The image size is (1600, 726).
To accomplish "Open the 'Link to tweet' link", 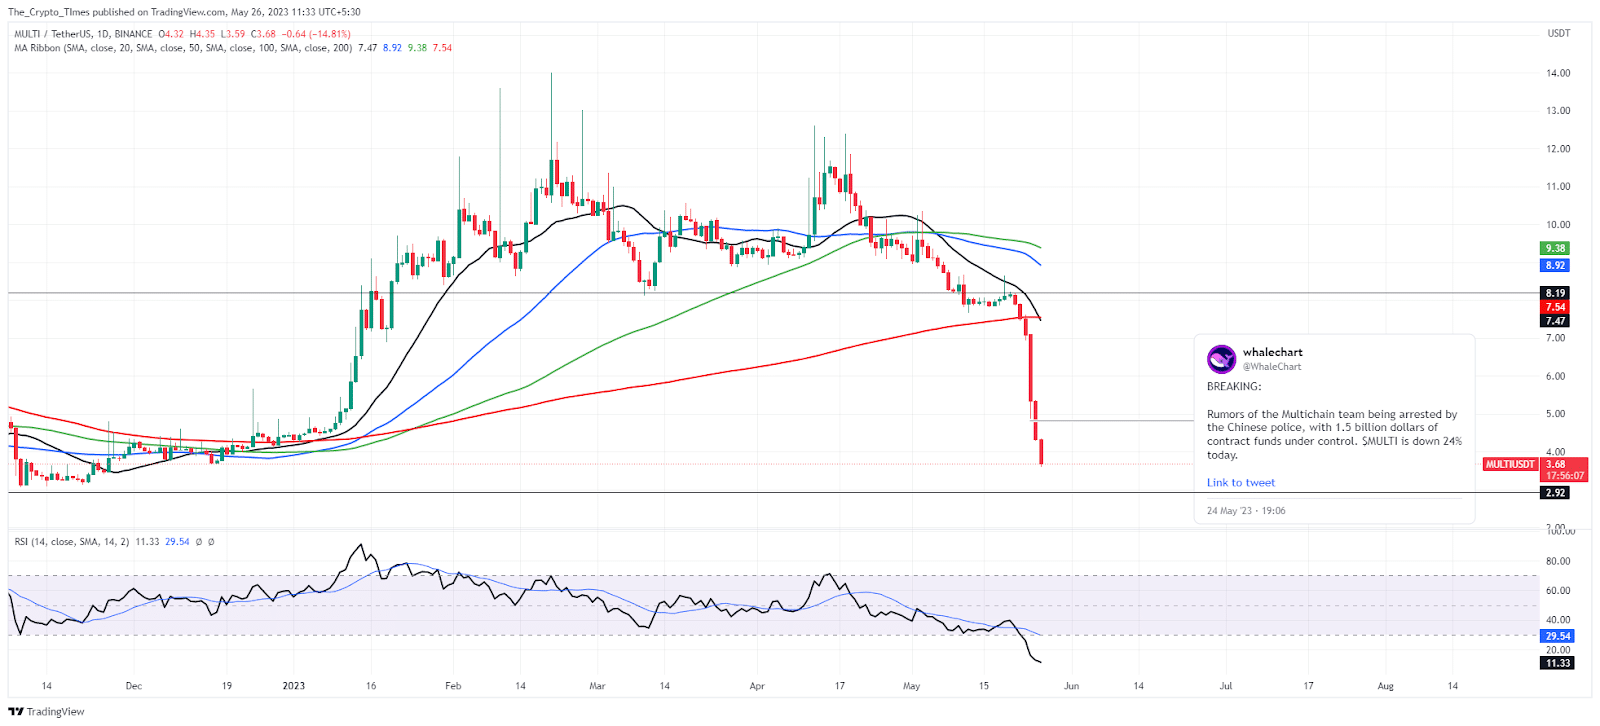I will [1240, 483].
